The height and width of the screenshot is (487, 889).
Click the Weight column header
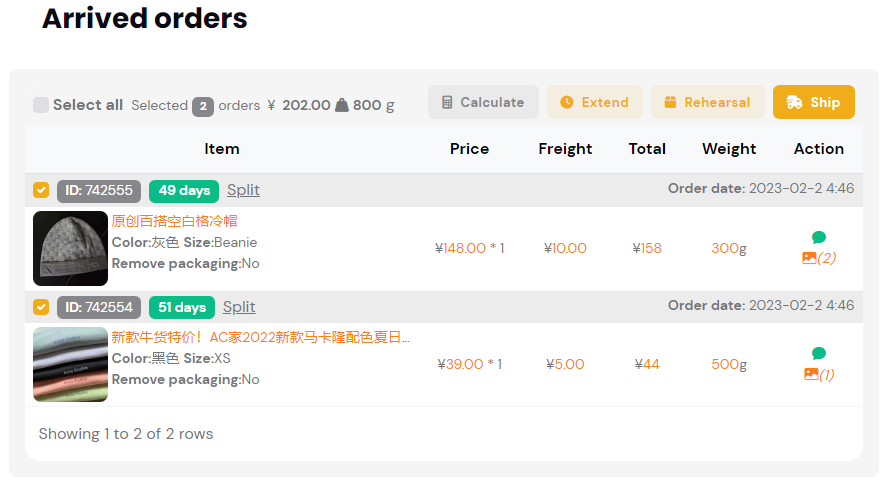tap(729, 149)
